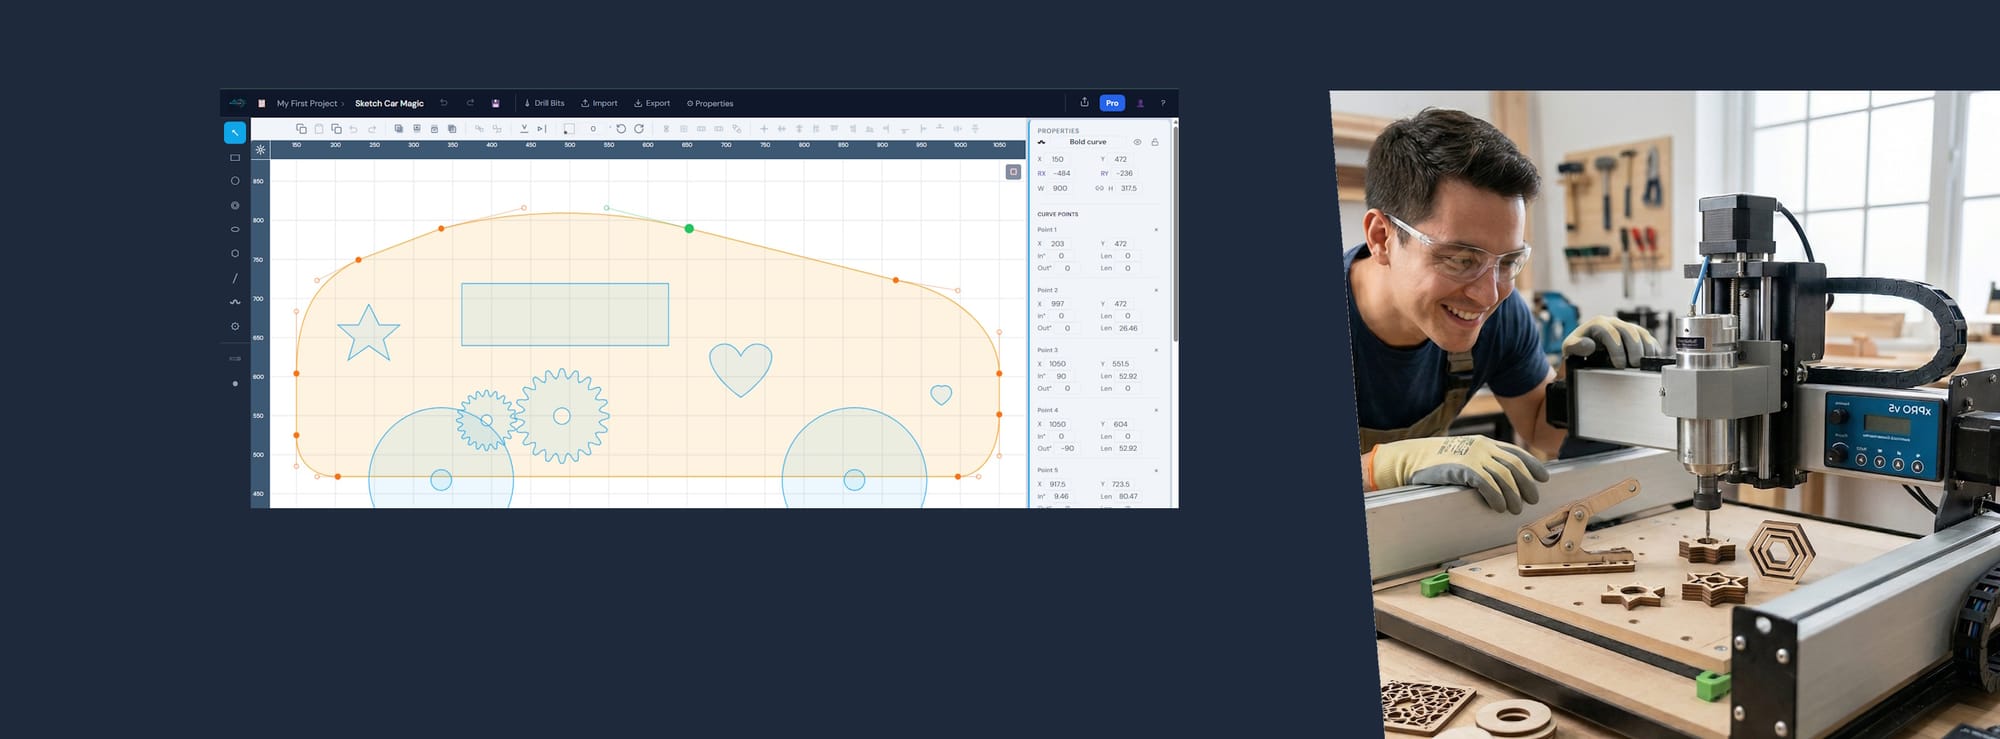This screenshot has width=2000, height=739.
Task: Click the purple save project icon
Action: (495, 103)
